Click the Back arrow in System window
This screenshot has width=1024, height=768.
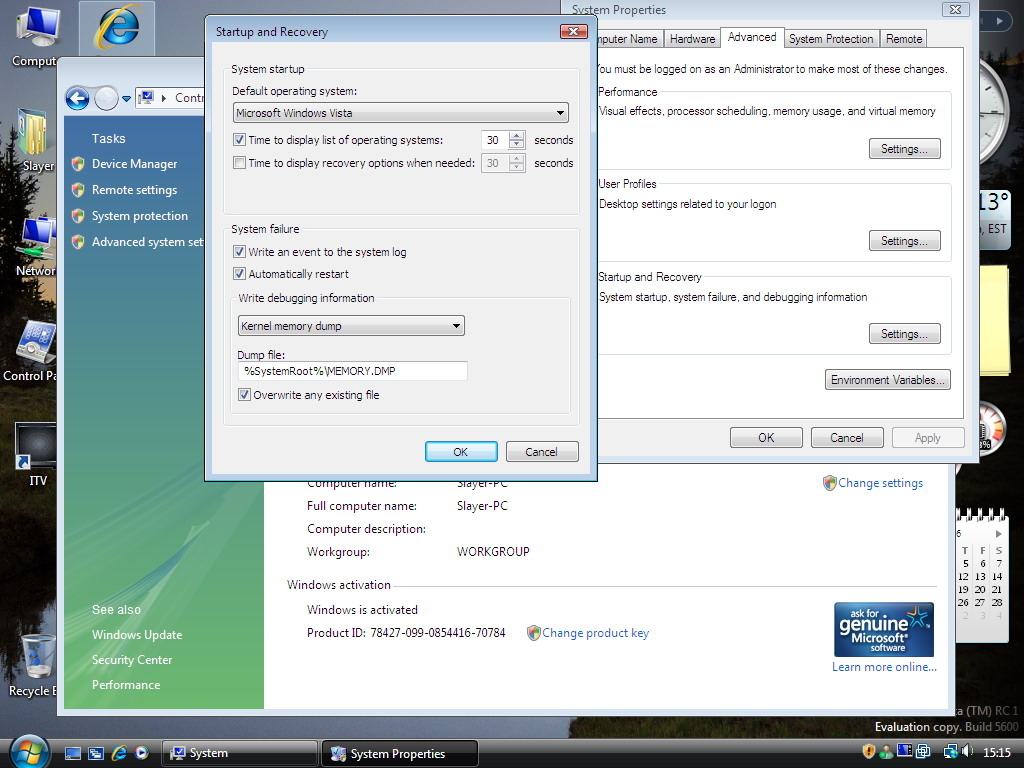[x=78, y=99]
